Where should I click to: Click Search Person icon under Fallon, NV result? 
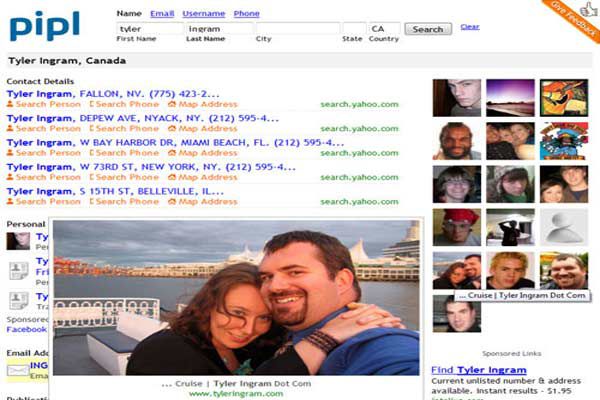coord(10,104)
